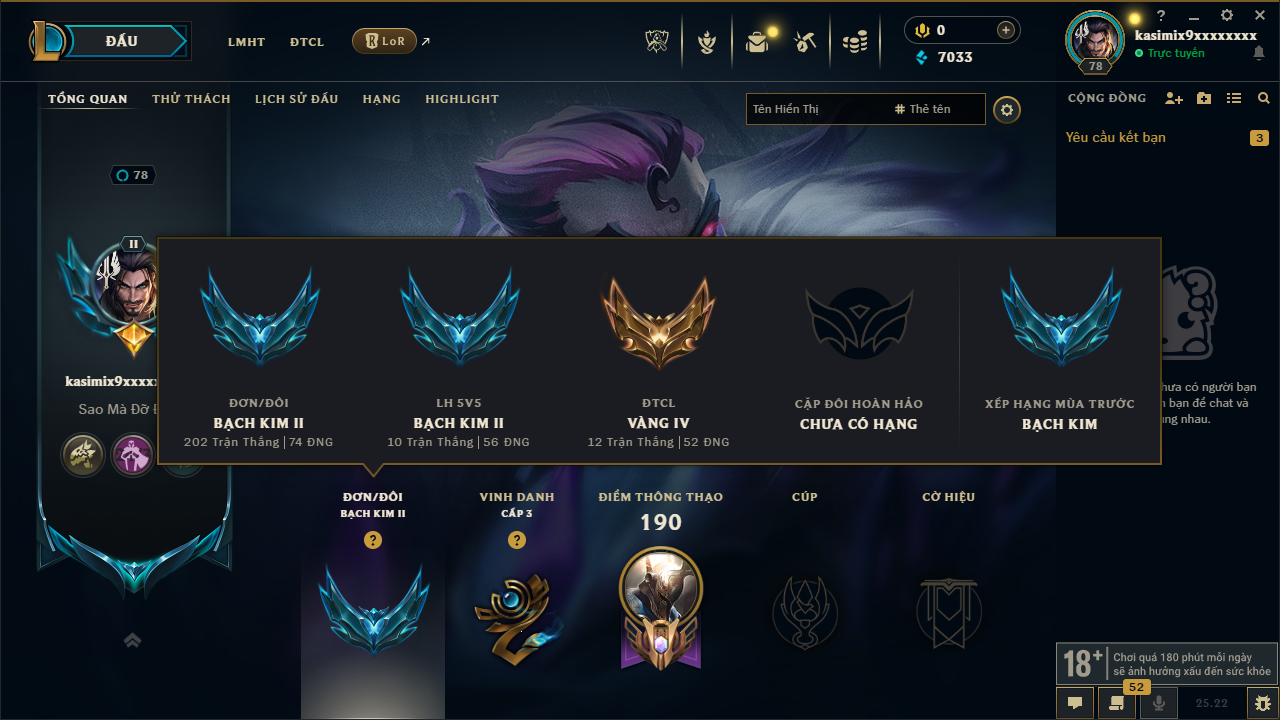The height and width of the screenshot is (720, 1280).
Task: Open the Store coins icon
Action: click(x=854, y=42)
